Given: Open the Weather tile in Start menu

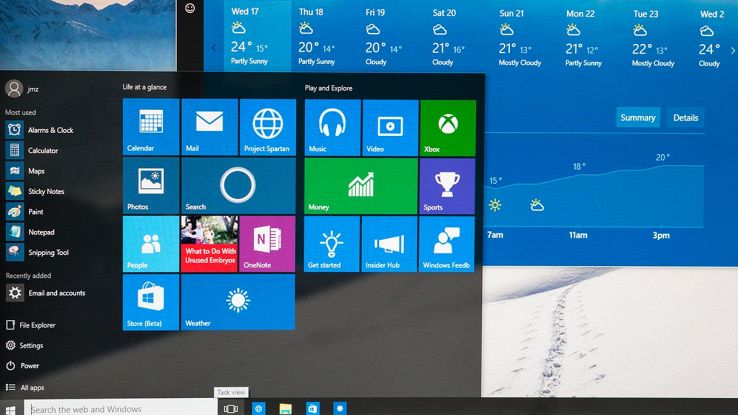Looking at the screenshot, I should [238, 302].
